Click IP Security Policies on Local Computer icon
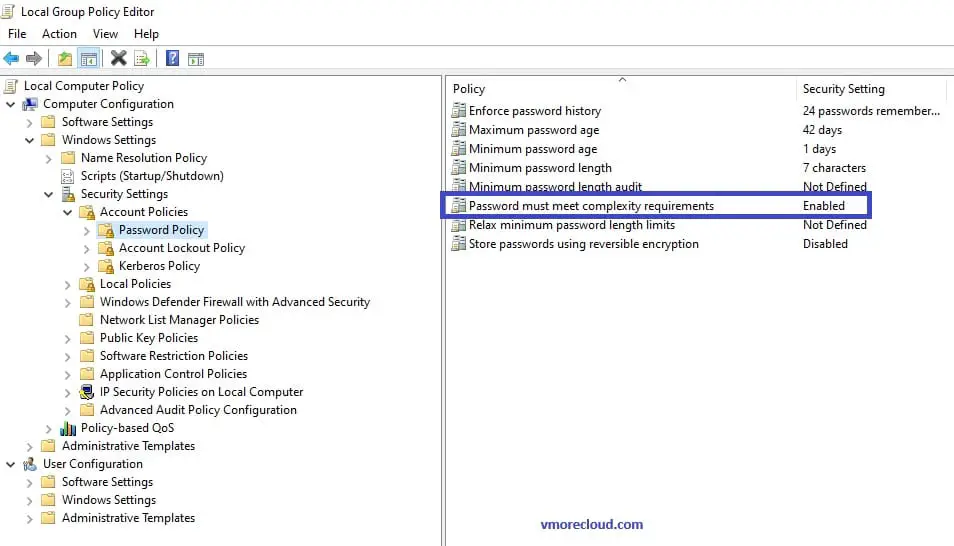The image size is (954, 546). point(87,392)
